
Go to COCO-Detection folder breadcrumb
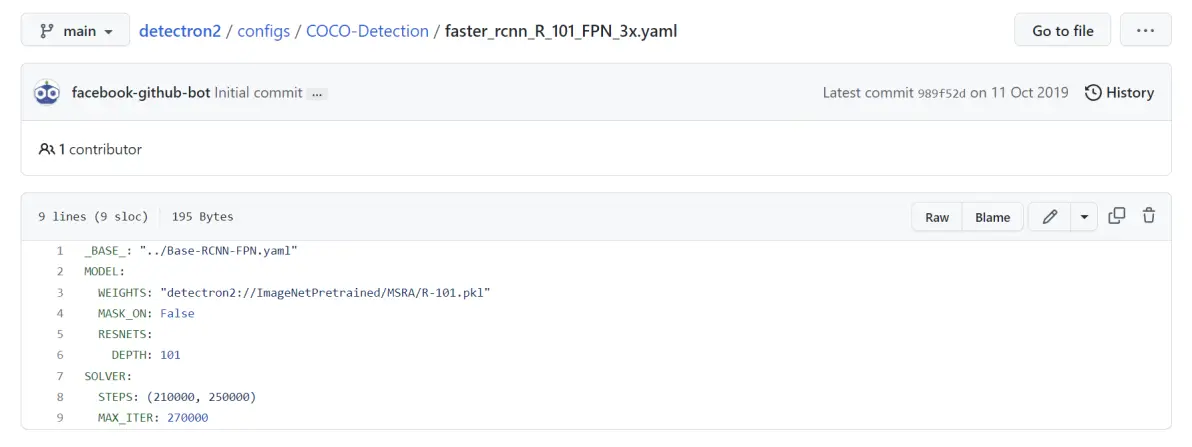[365, 31]
